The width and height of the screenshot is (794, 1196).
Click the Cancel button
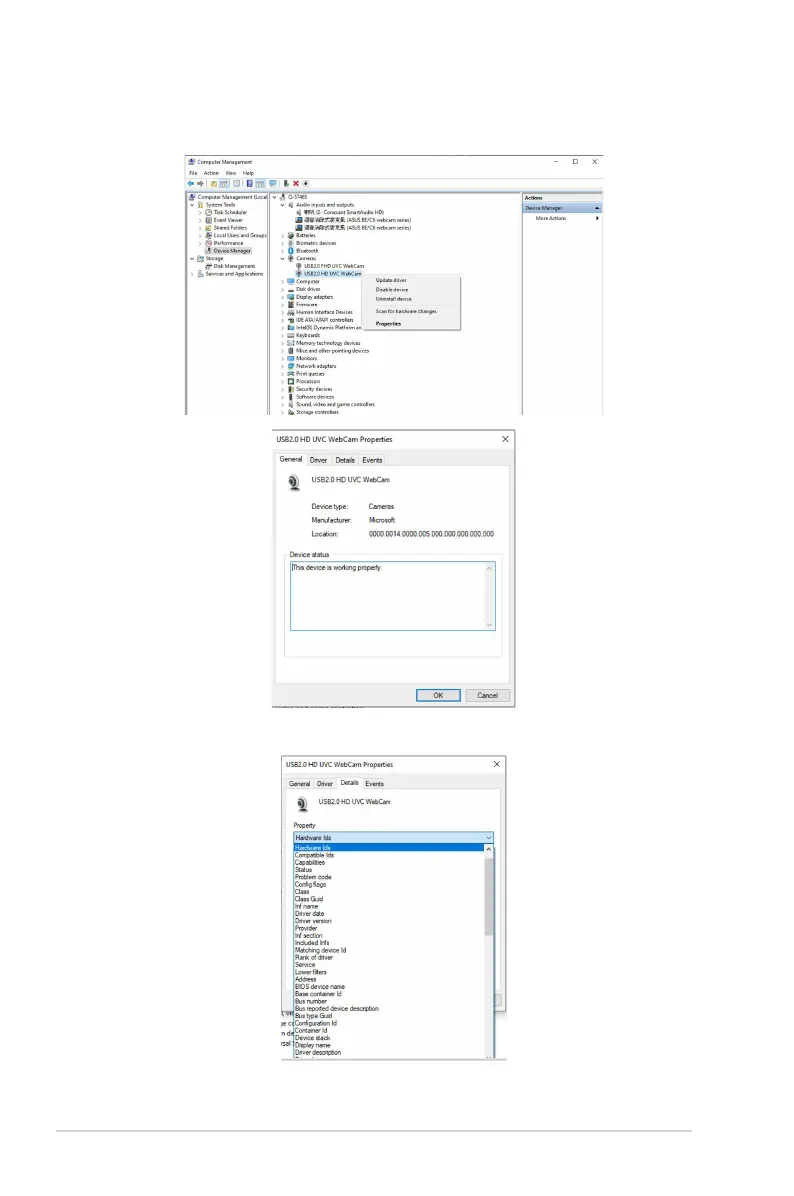click(x=487, y=696)
